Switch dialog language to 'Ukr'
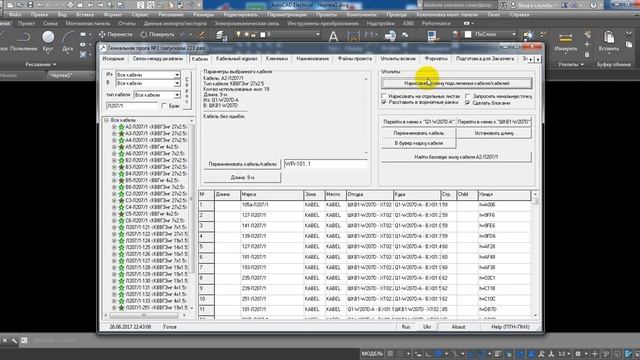 pyautogui.click(x=427, y=327)
